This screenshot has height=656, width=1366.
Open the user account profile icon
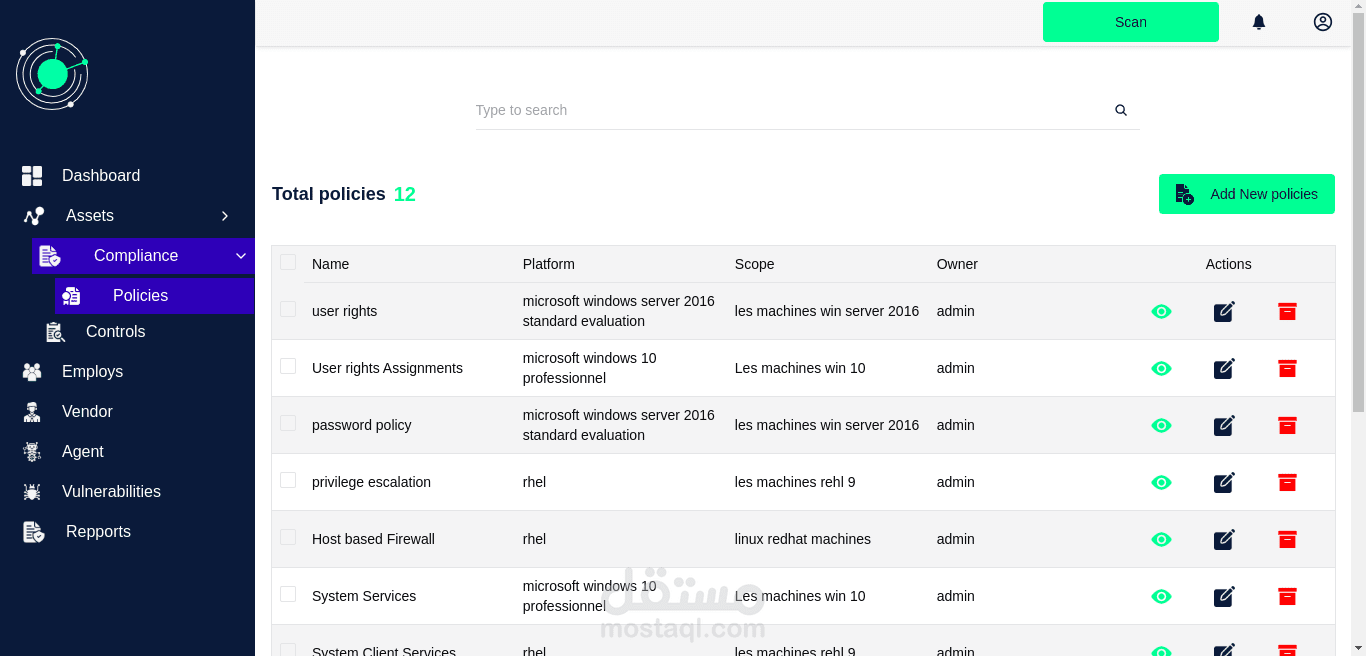[1323, 22]
